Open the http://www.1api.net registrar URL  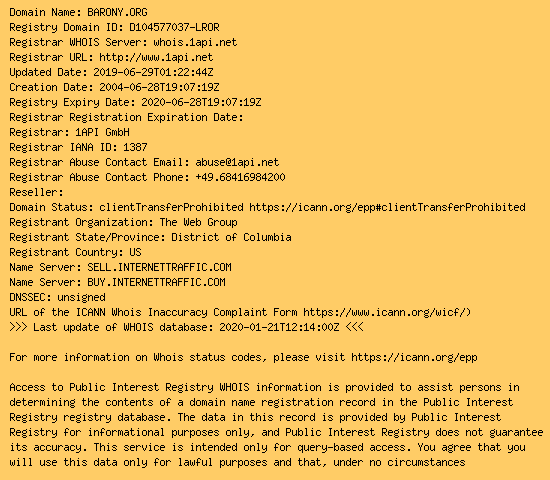[x=156, y=57]
